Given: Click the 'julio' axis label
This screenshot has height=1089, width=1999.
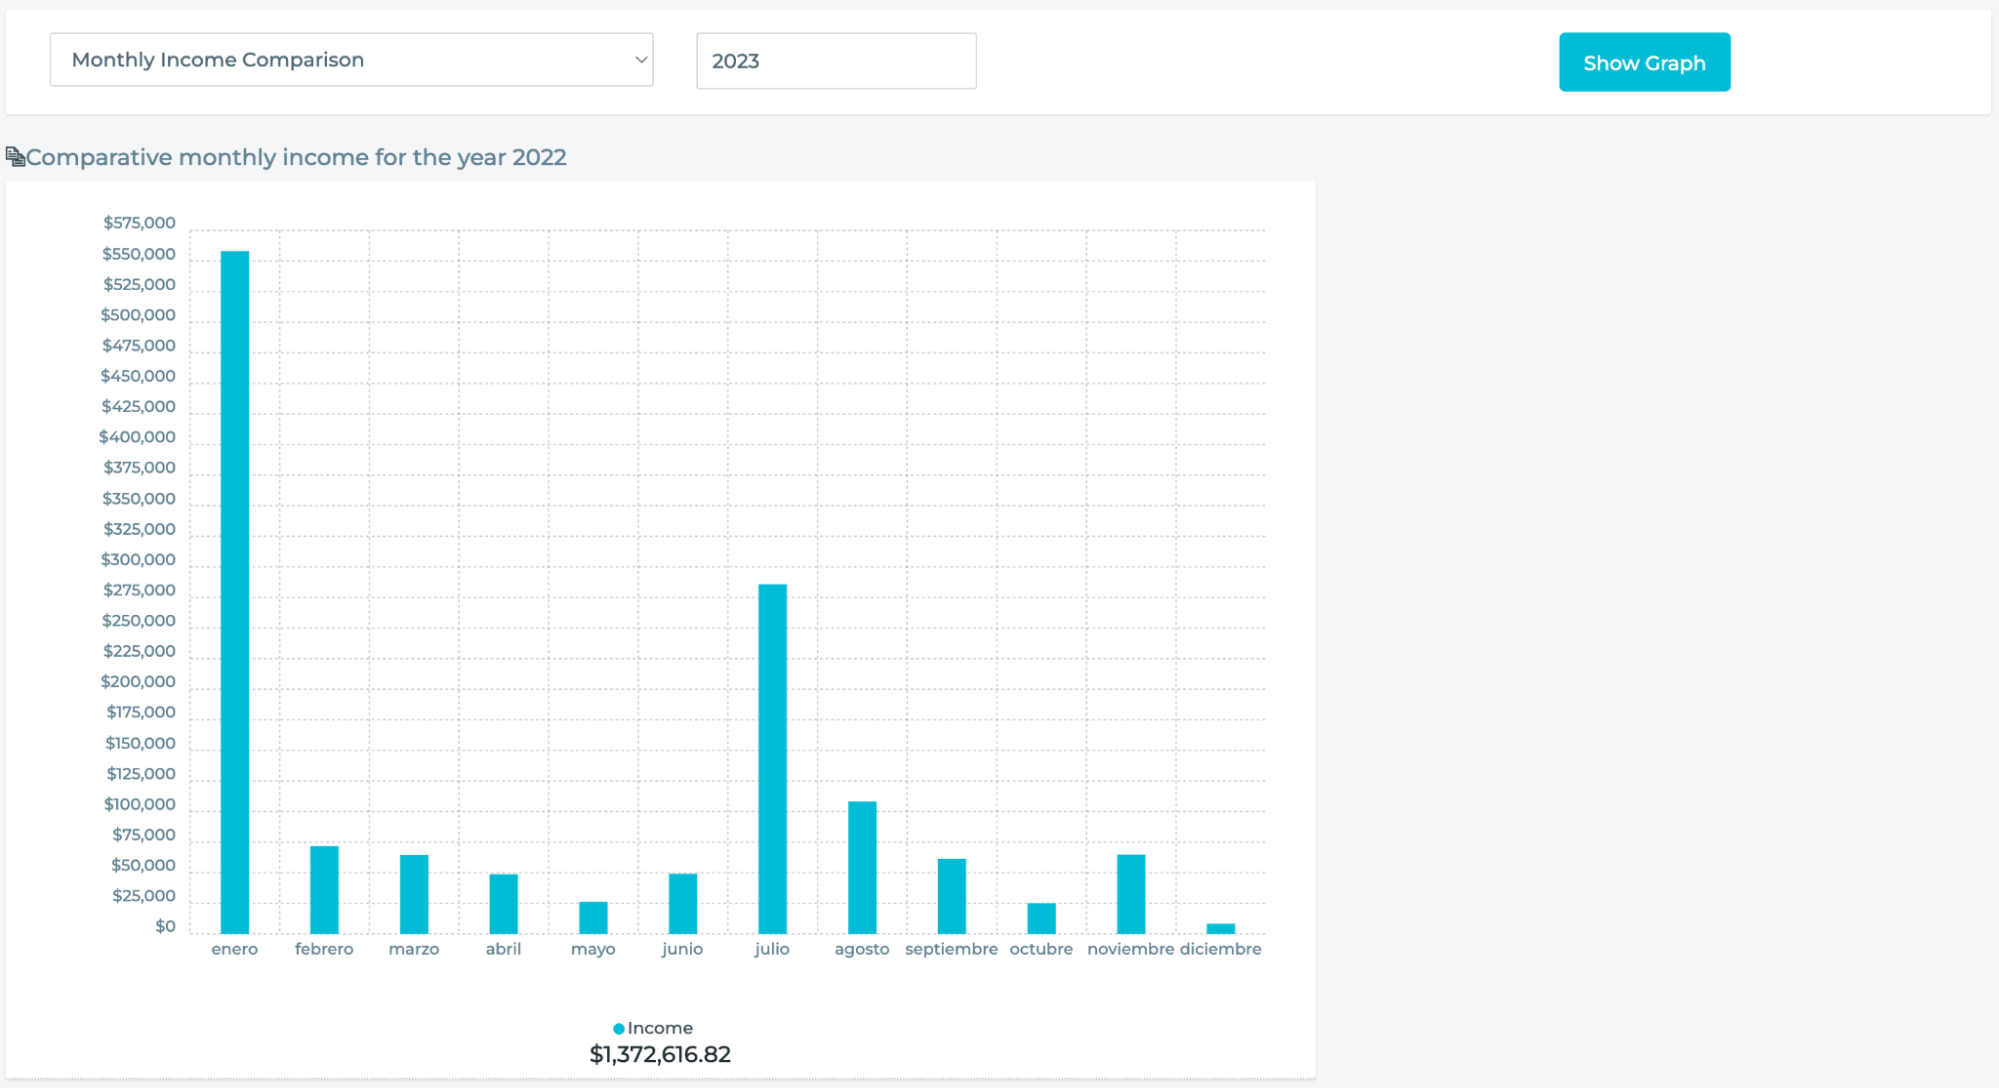Looking at the screenshot, I should 772,949.
